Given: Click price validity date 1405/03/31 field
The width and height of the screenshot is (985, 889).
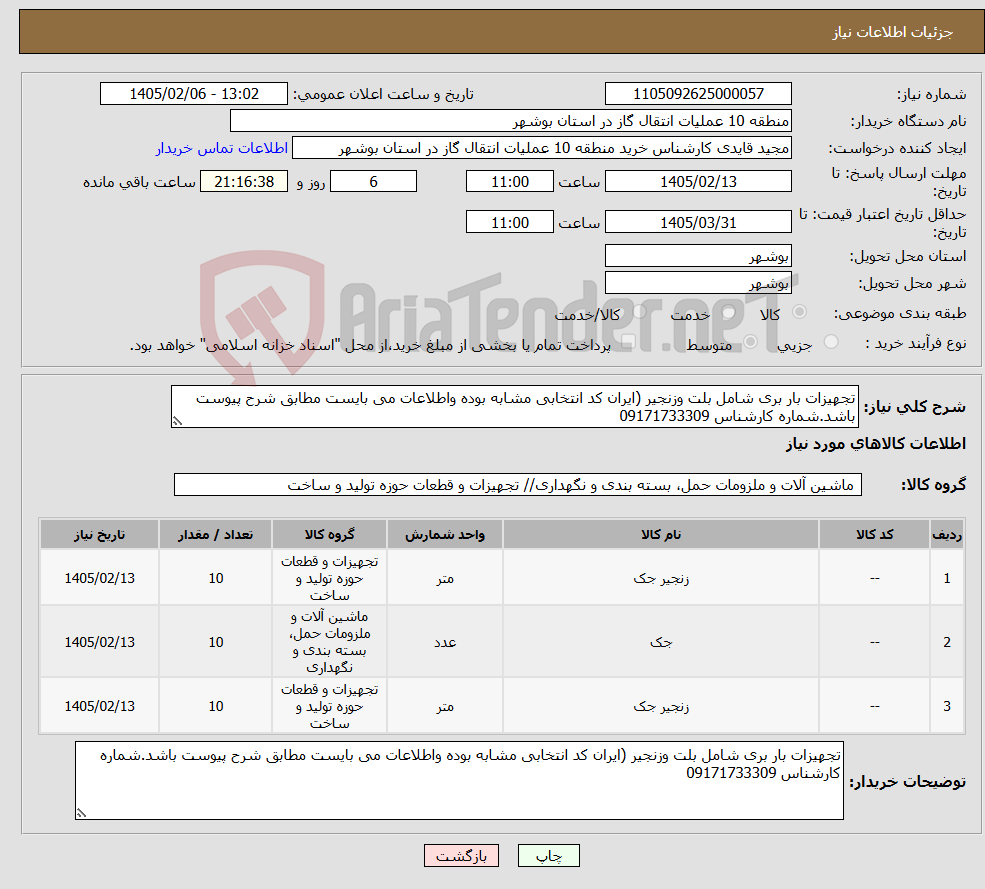Looking at the screenshot, I should [x=698, y=222].
